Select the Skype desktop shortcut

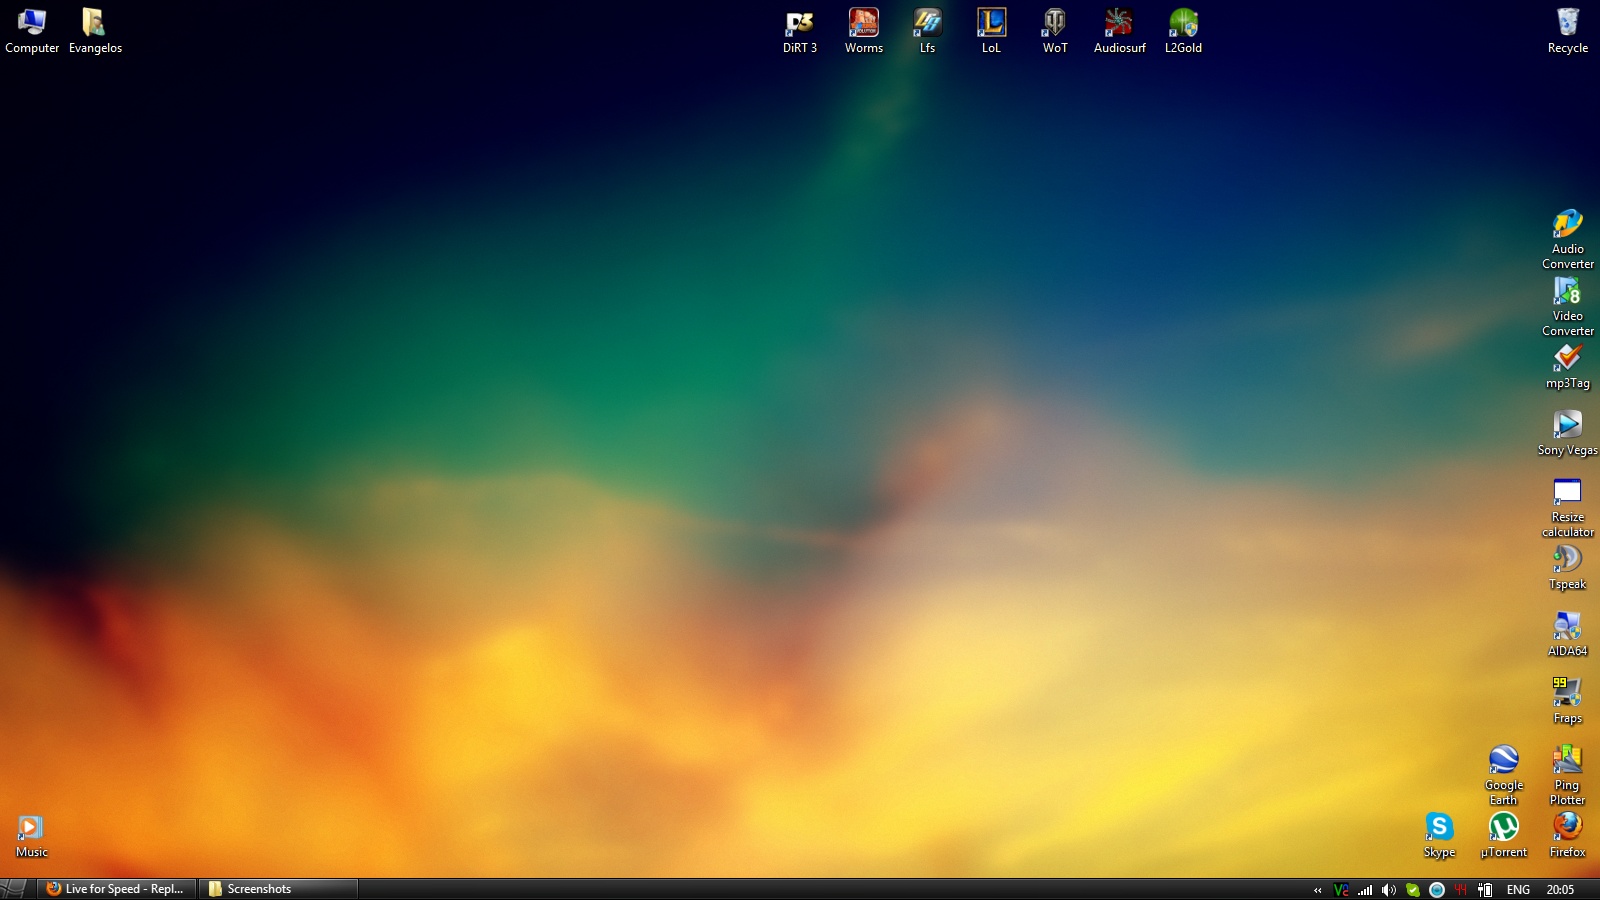[x=1440, y=835]
